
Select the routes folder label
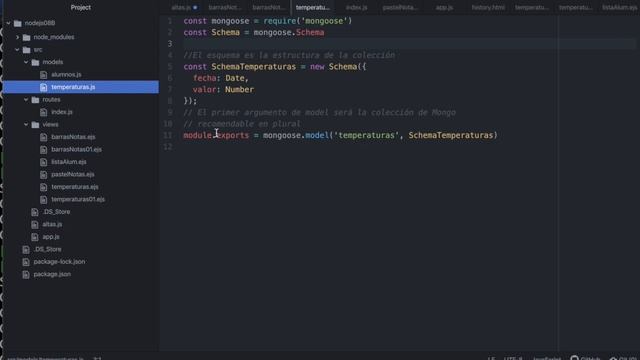pos(51,100)
